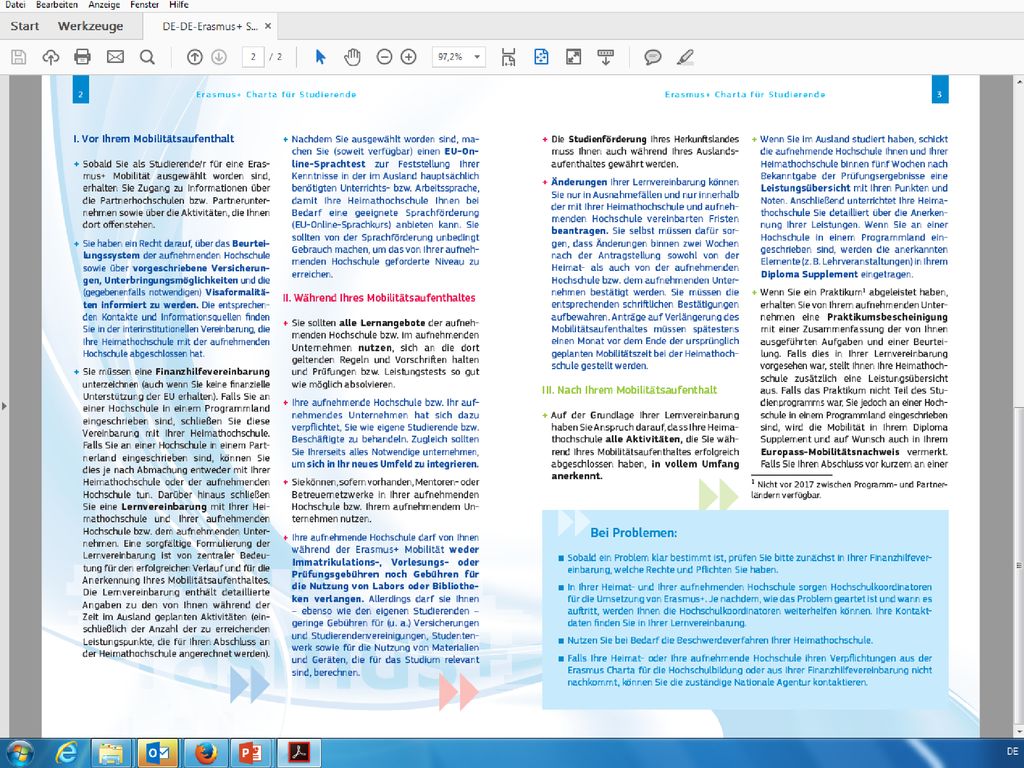1024x768 pixels.
Task: Open the Bearbeiten menu
Action: (x=57, y=5)
